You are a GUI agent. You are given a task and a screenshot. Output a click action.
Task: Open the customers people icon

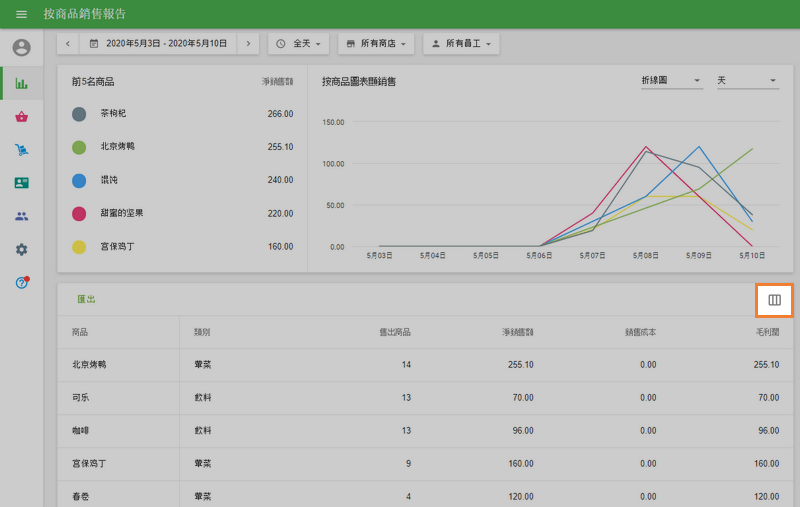tap(21, 216)
